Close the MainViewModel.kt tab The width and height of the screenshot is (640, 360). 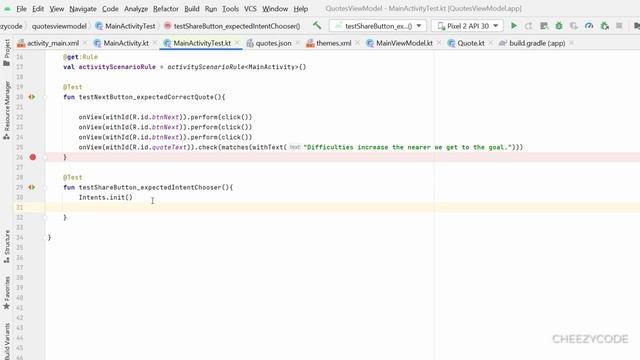[x=439, y=43]
